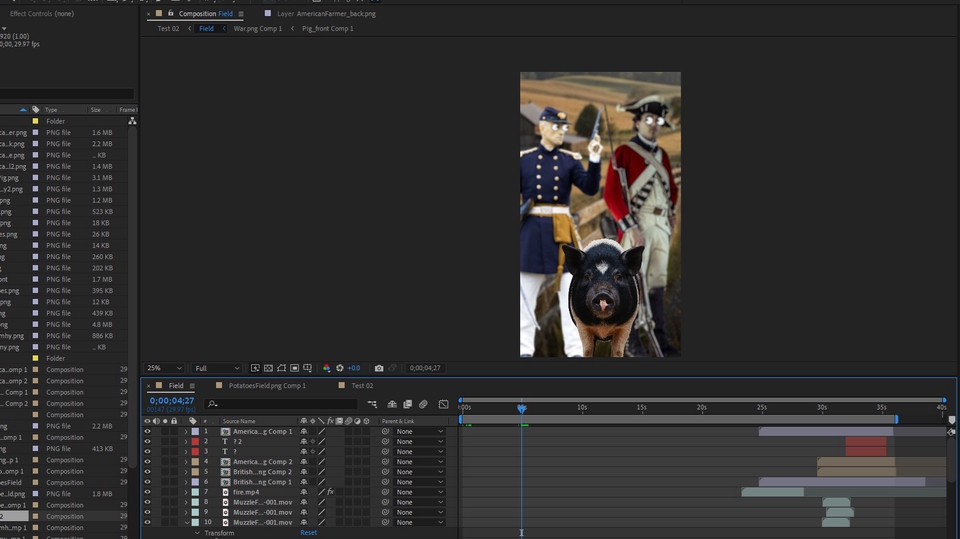Click the fx switch on fire.mp4 layer
This screenshot has width=960, height=539.
[330, 492]
